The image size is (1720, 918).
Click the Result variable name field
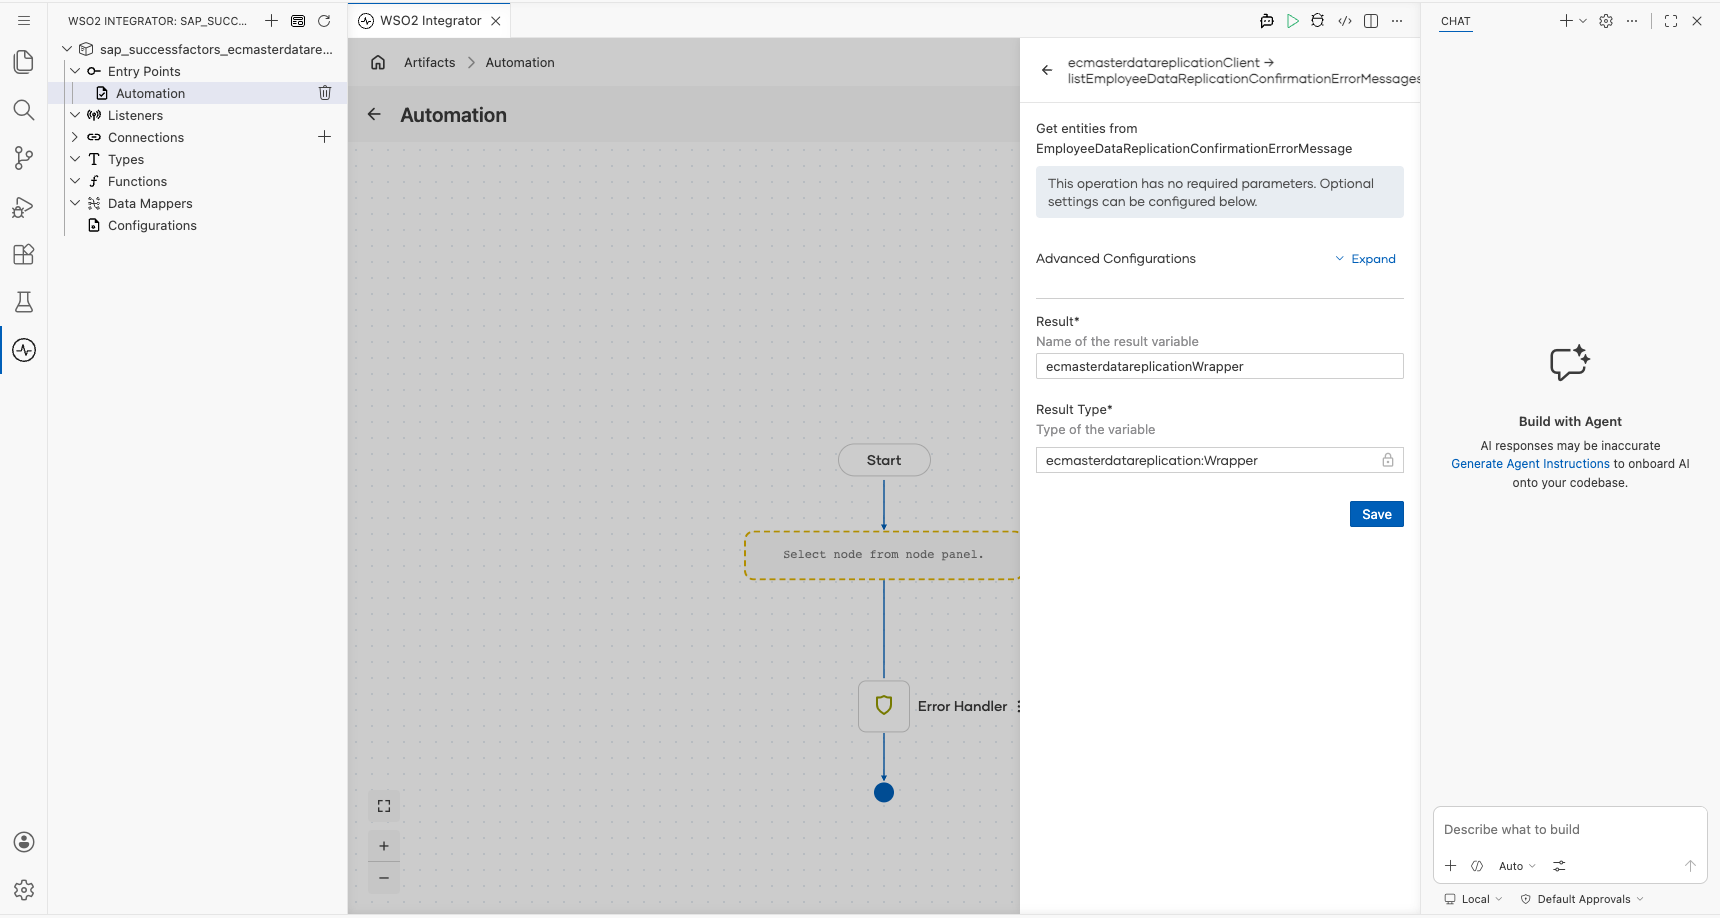click(x=1219, y=366)
